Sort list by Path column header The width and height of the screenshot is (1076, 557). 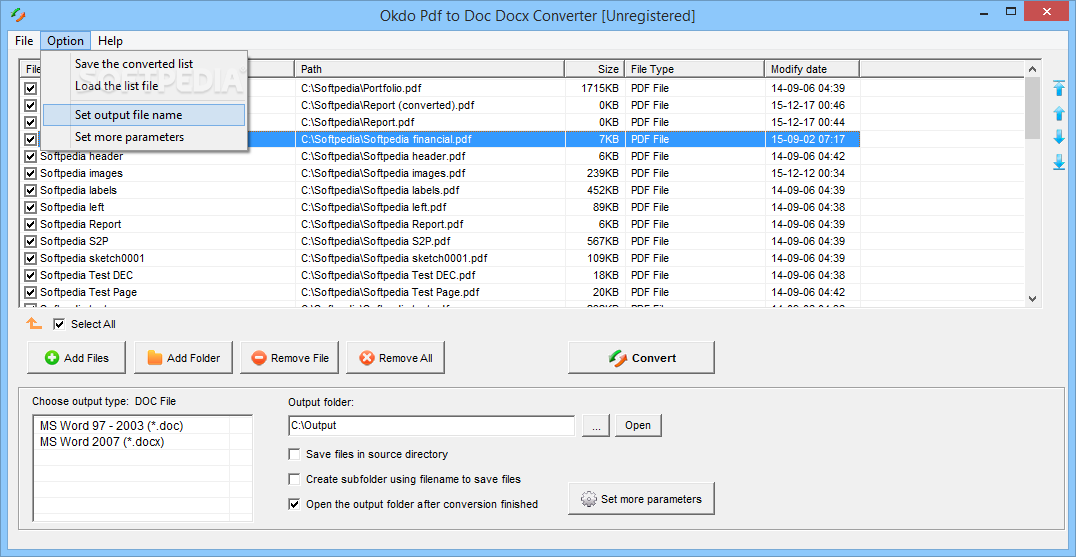tap(430, 69)
